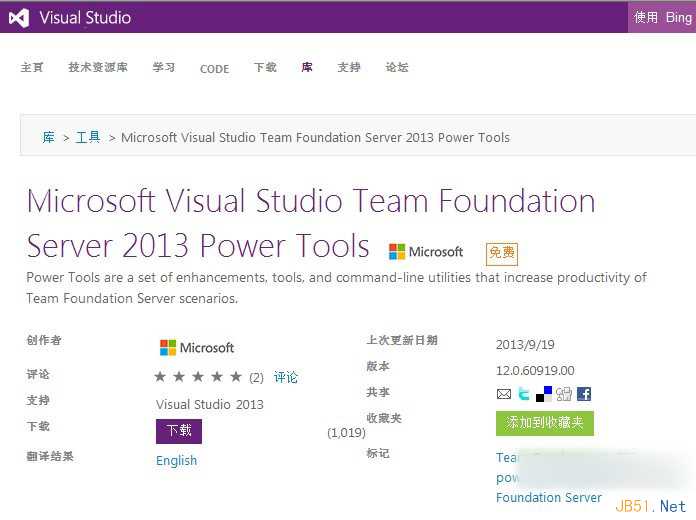Click the five-star rating
The height and width of the screenshot is (520, 696).
(x=198, y=377)
